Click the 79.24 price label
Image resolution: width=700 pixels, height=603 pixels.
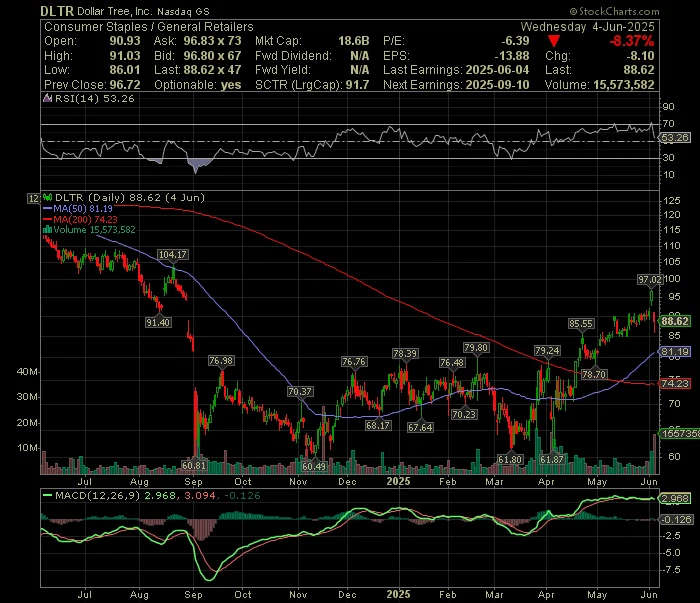(x=547, y=350)
